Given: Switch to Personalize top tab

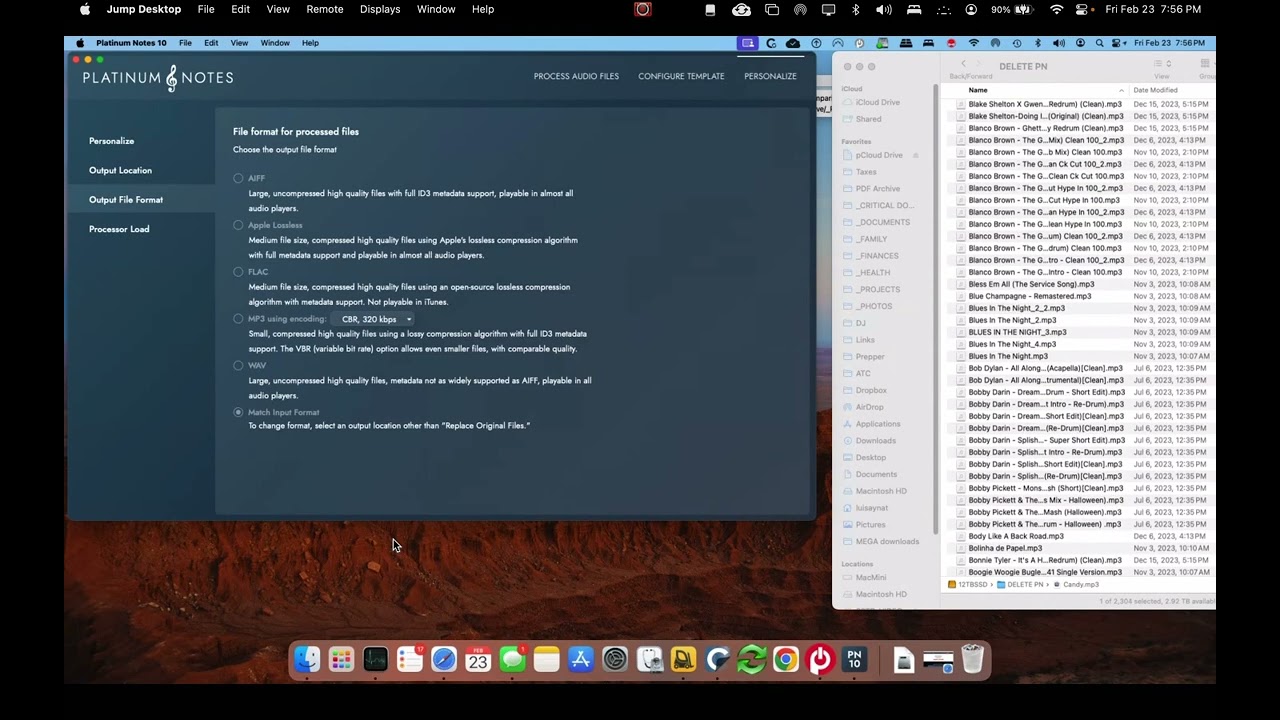Looking at the screenshot, I should click(770, 76).
